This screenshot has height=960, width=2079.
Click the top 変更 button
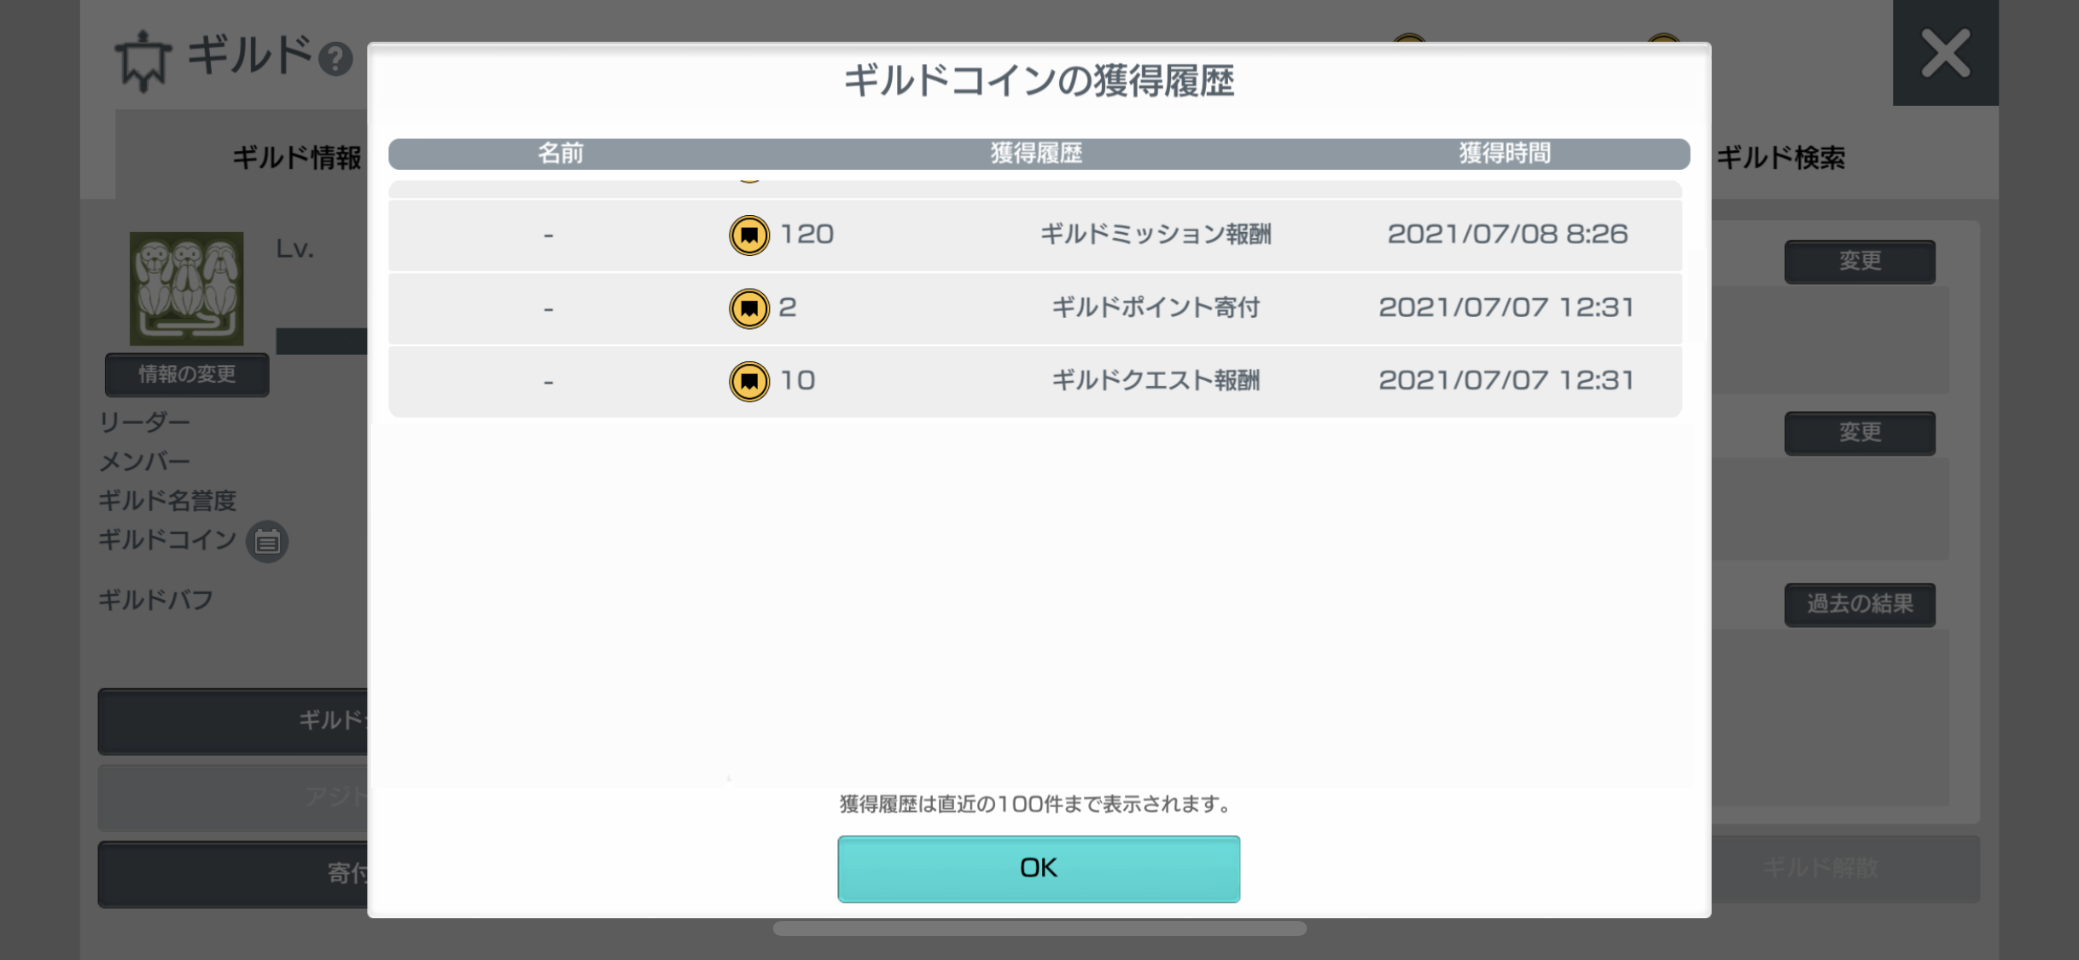[1860, 261]
